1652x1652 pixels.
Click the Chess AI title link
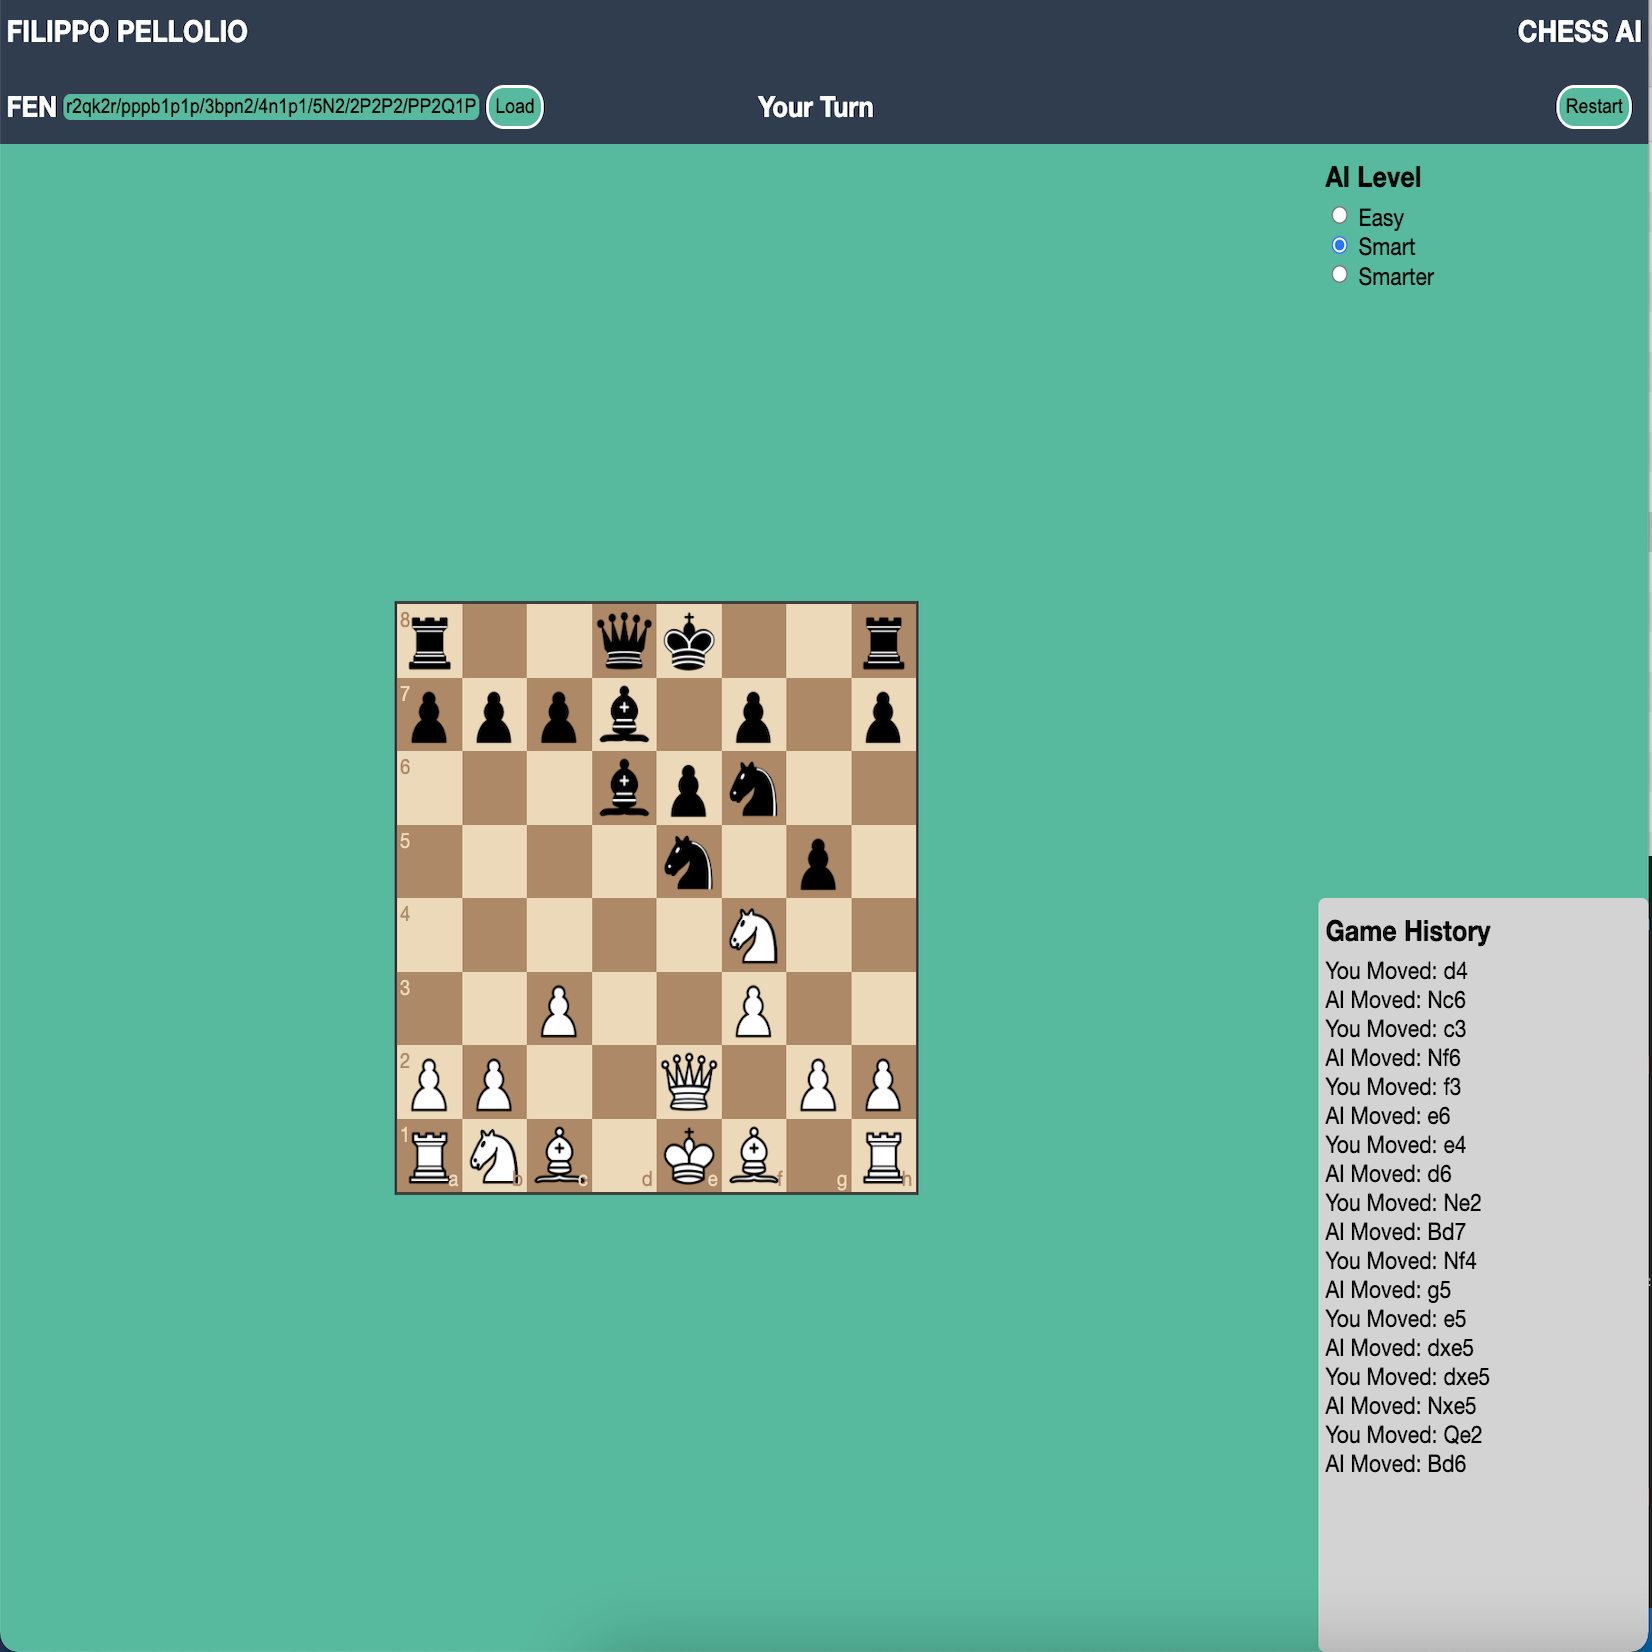pyautogui.click(x=1579, y=32)
